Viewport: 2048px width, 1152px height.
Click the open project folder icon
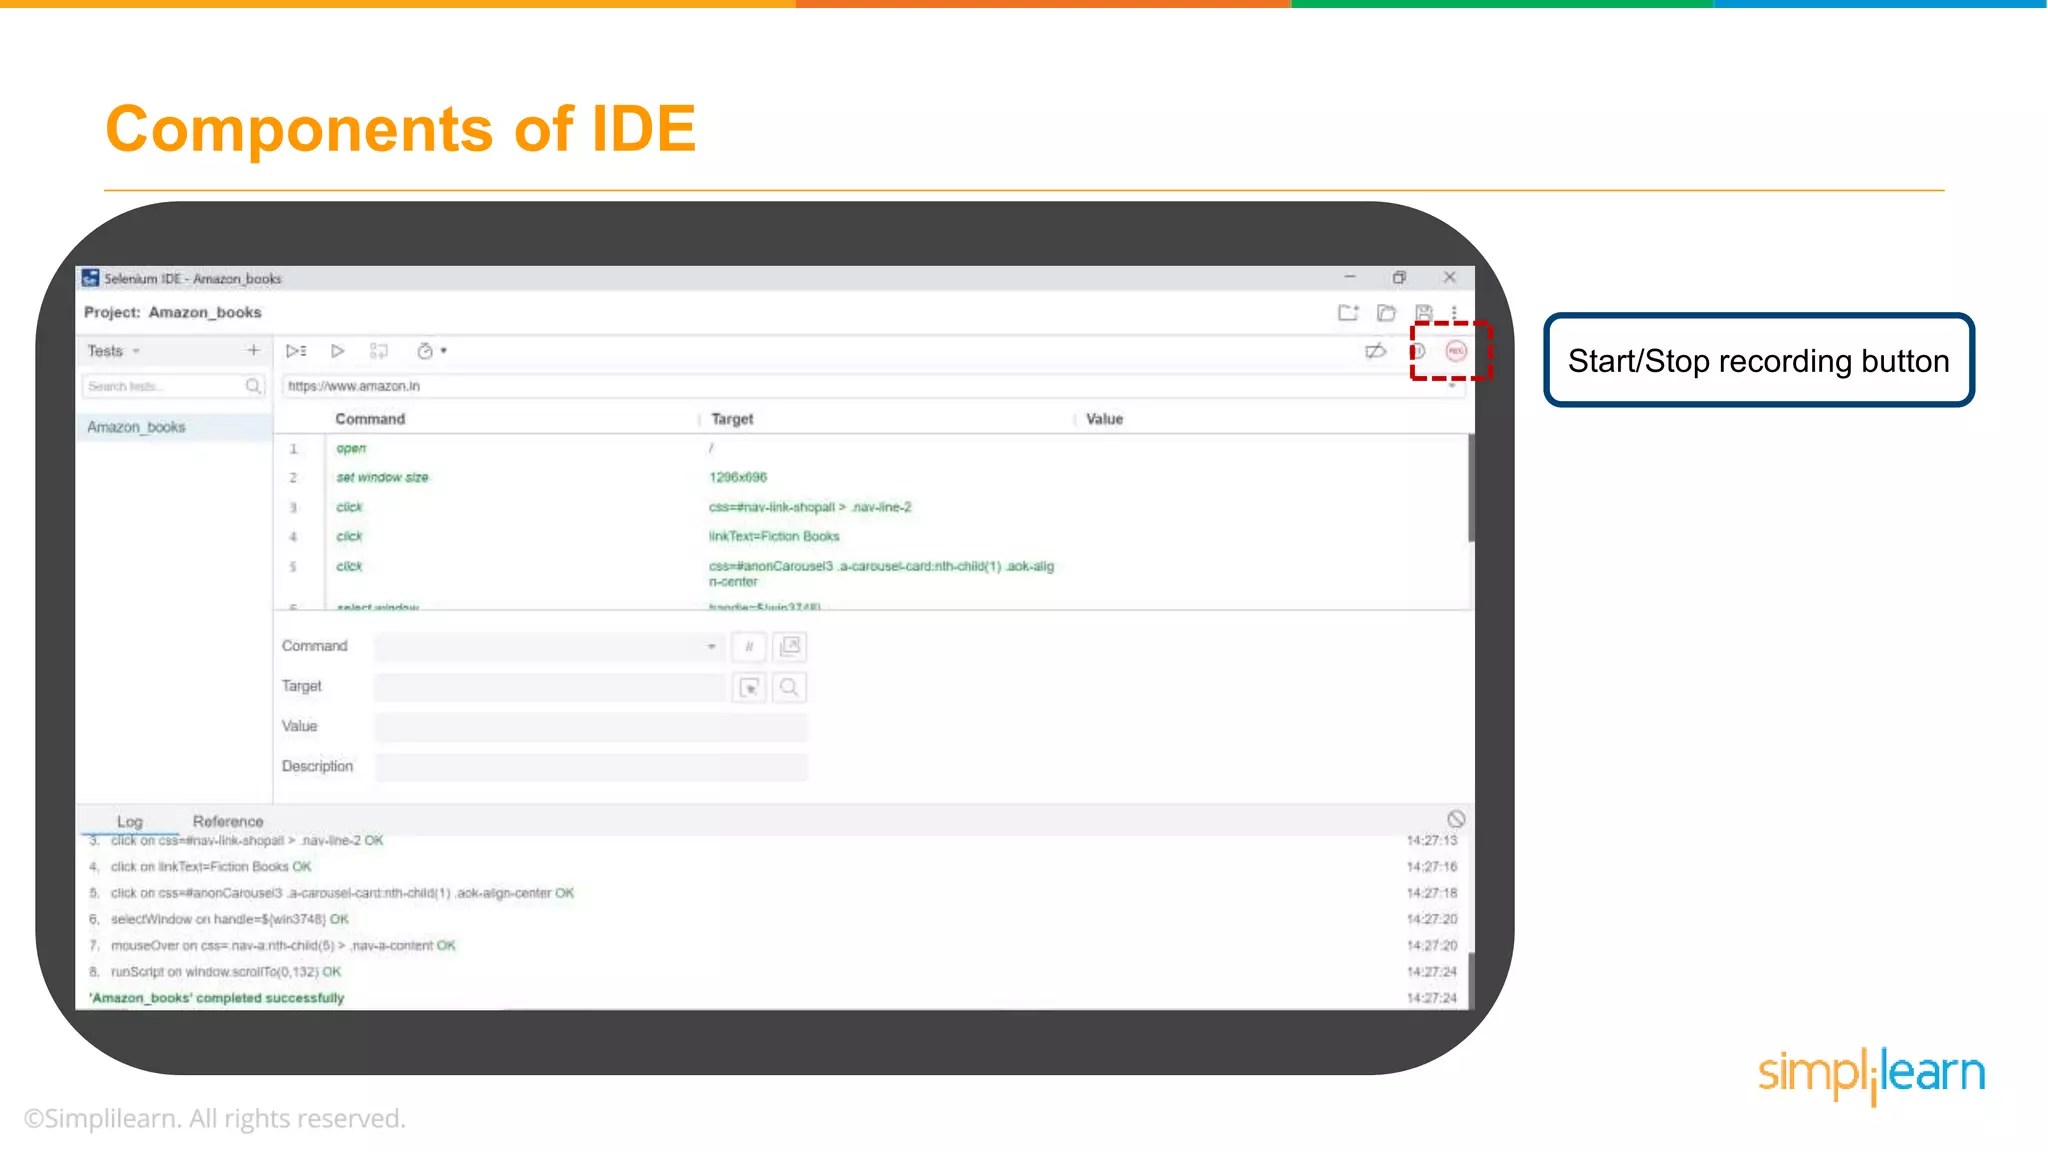click(x=1386, y=313)
